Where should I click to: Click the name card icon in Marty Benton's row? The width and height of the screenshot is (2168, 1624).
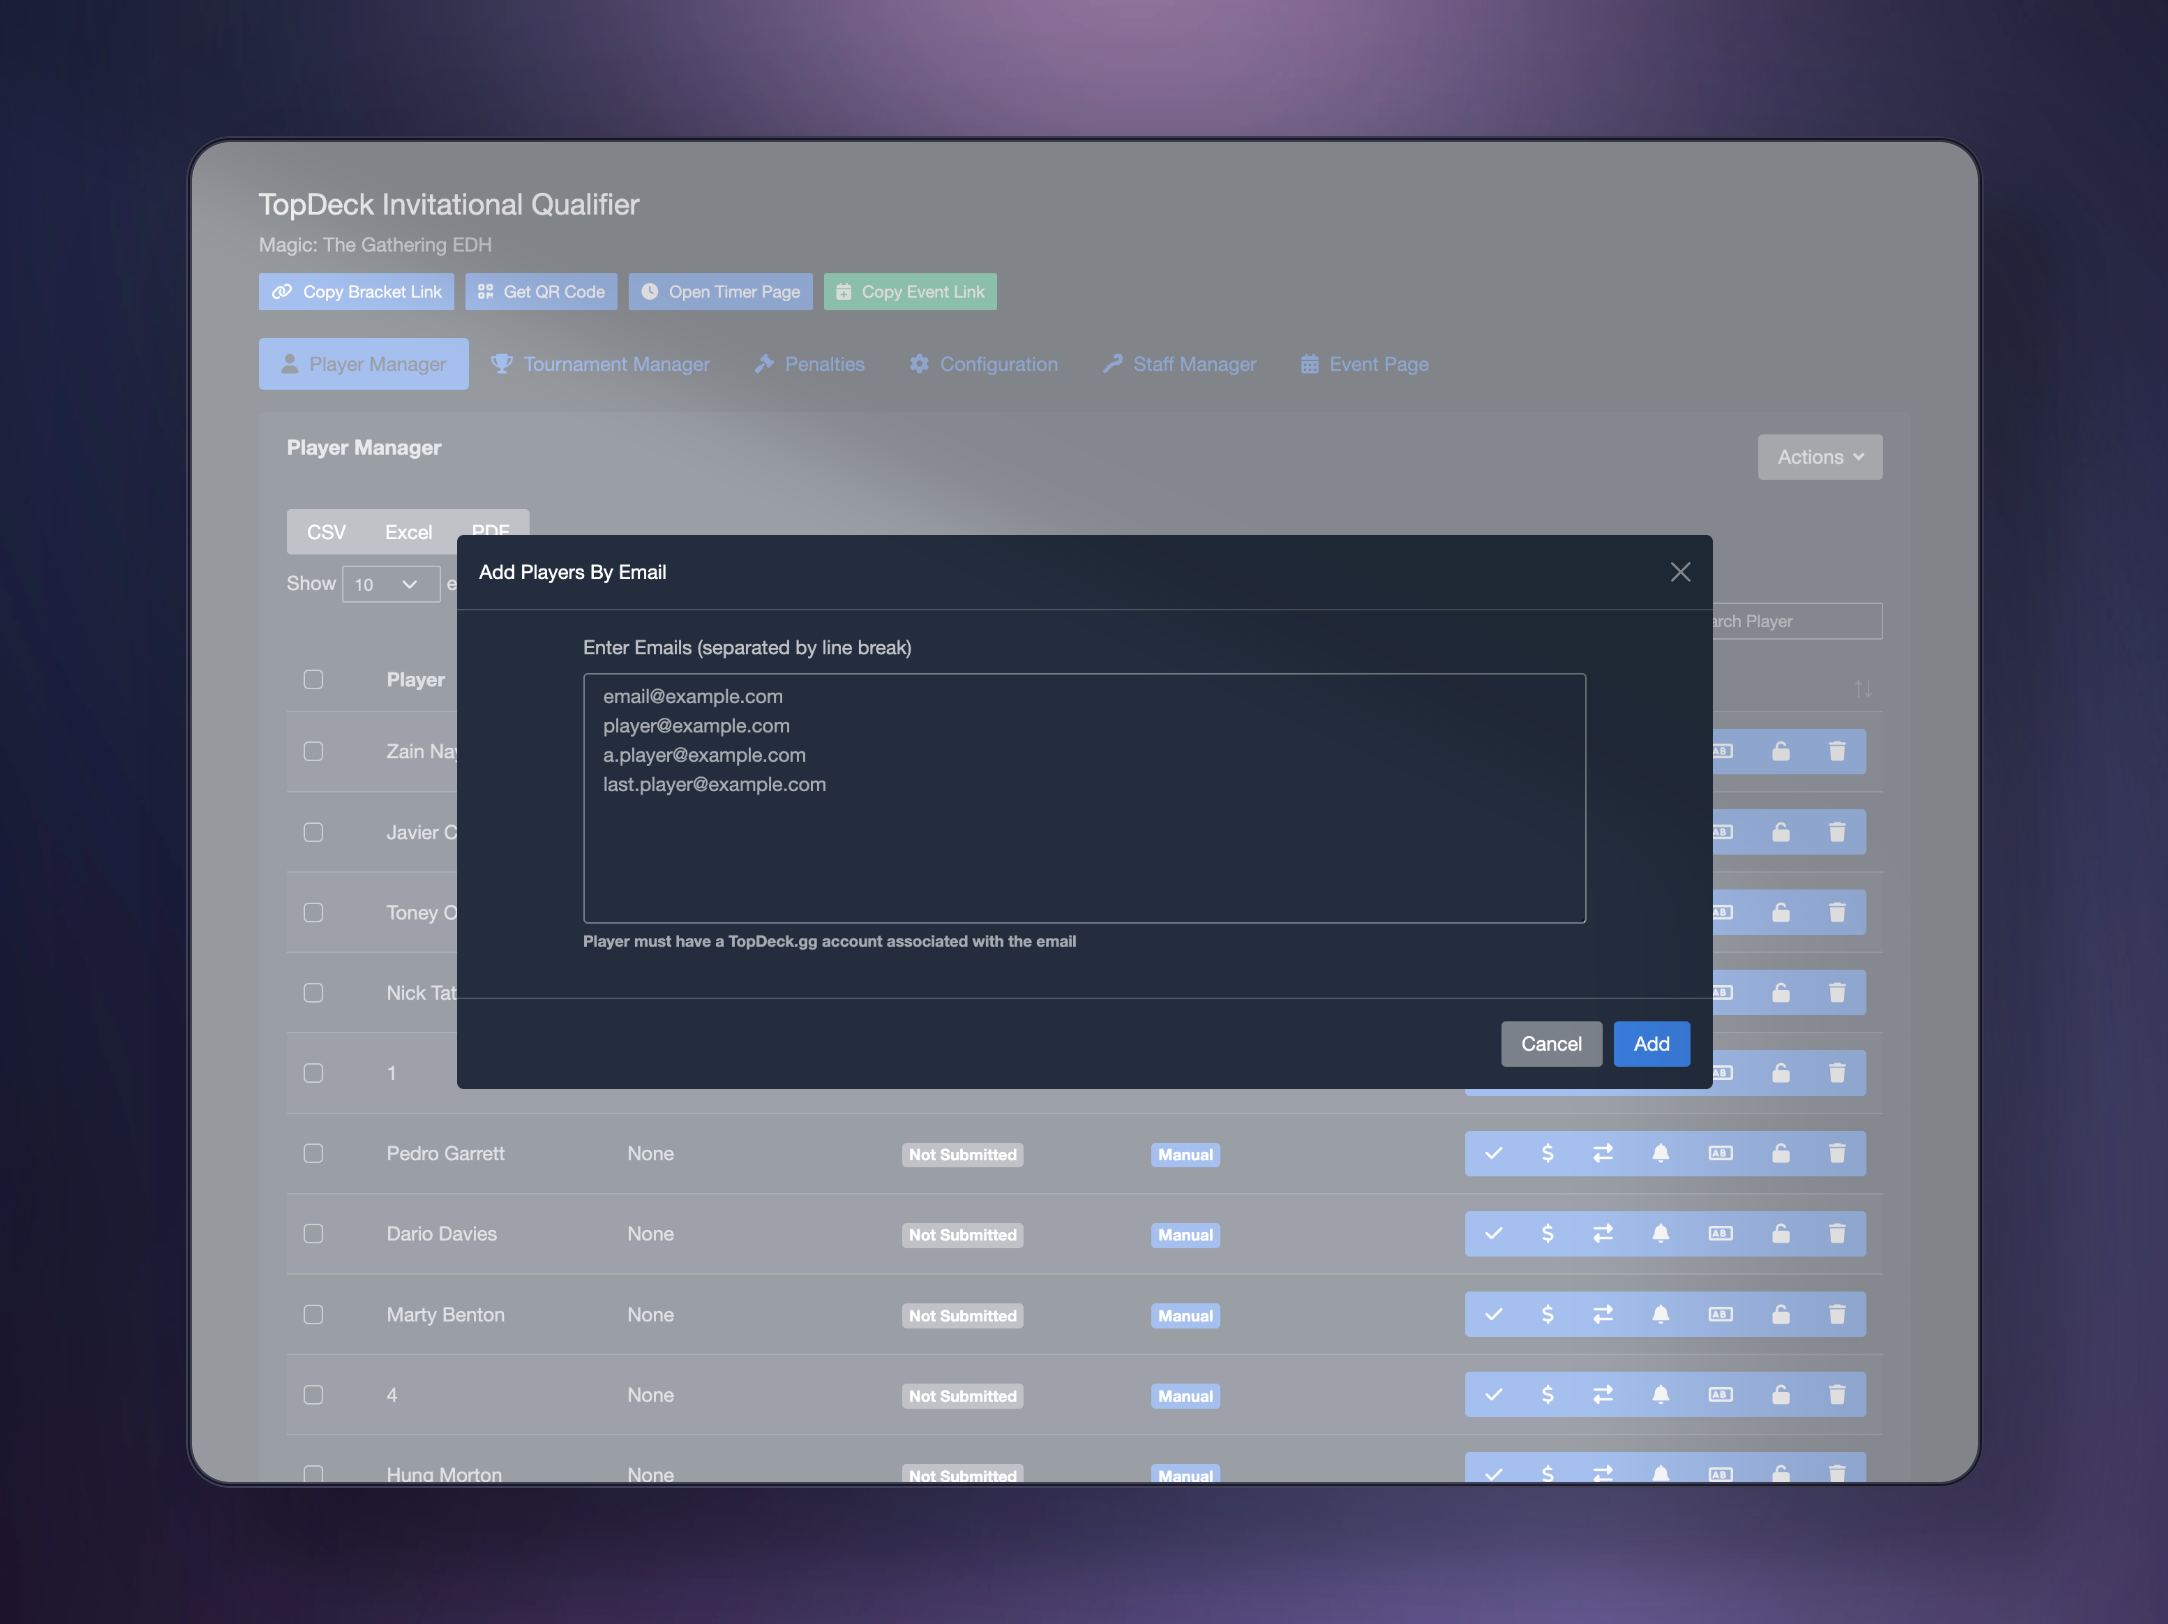[1720, 1314]
